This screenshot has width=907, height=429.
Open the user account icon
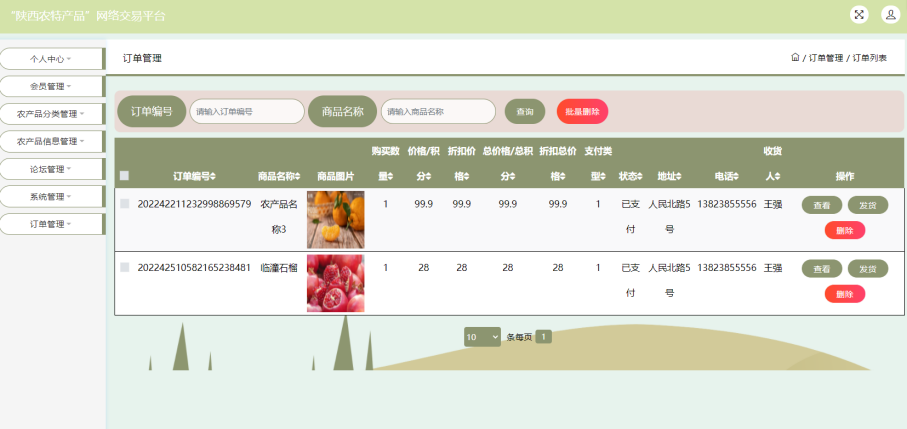(890, 14)
